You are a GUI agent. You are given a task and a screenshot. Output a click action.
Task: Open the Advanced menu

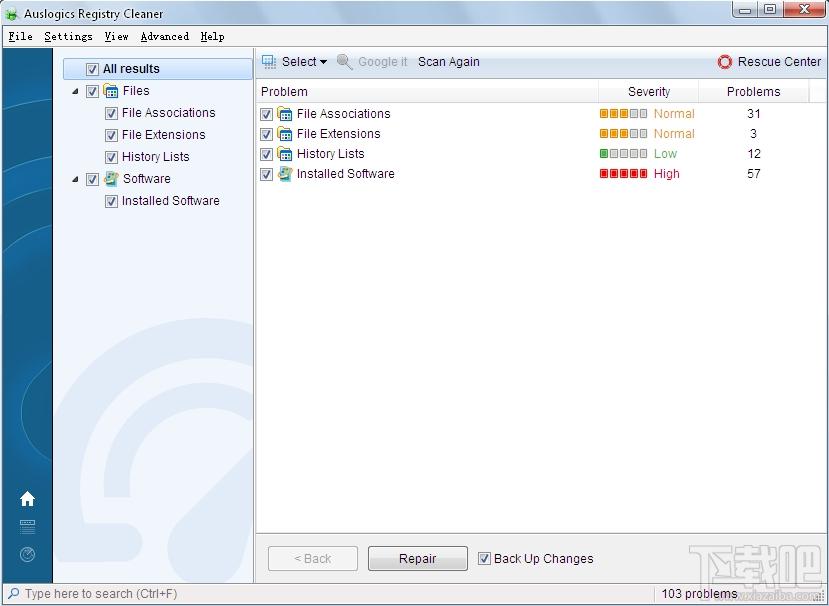click(x=164, y=36)
